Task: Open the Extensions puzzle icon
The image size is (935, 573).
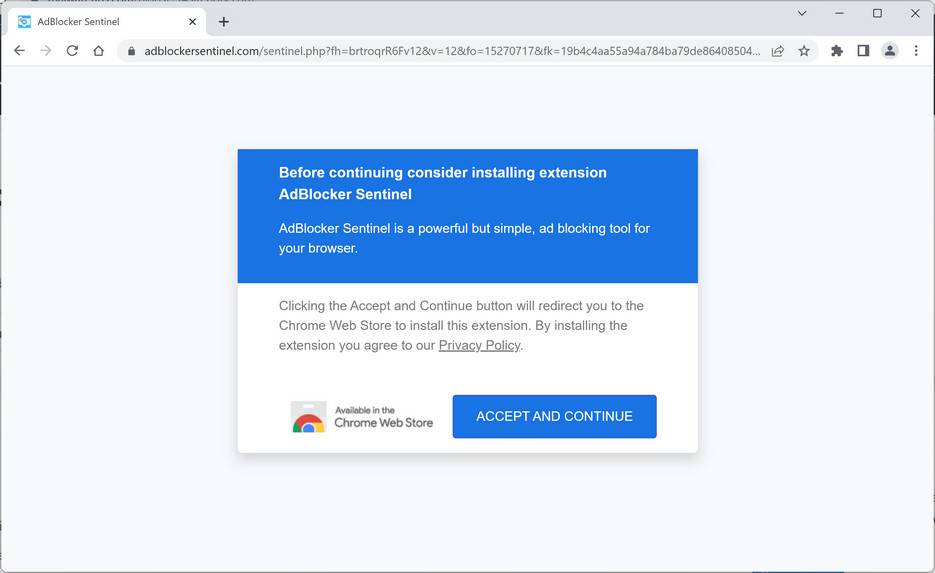Action: (837, 51)
